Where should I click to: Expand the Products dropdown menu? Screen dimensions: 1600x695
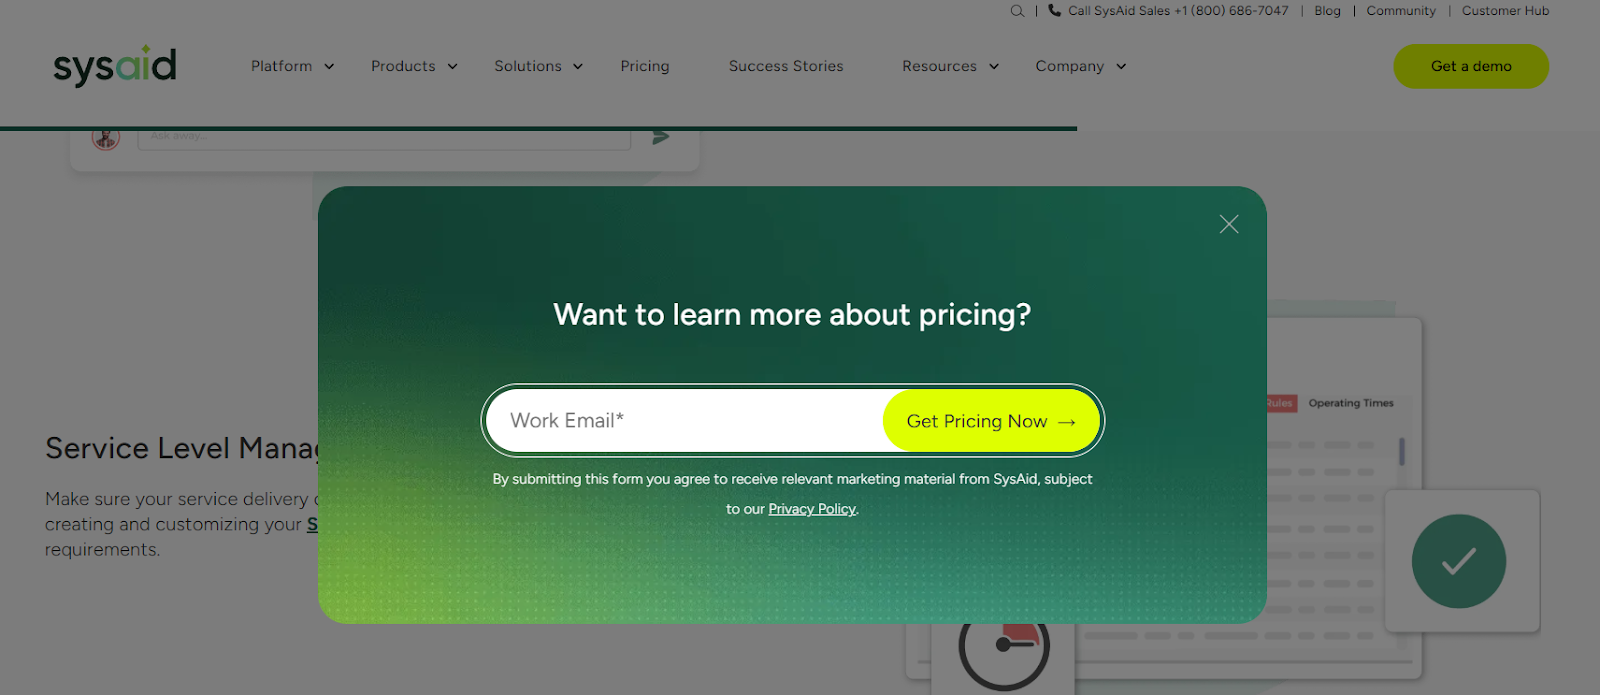tap(414, 66)
